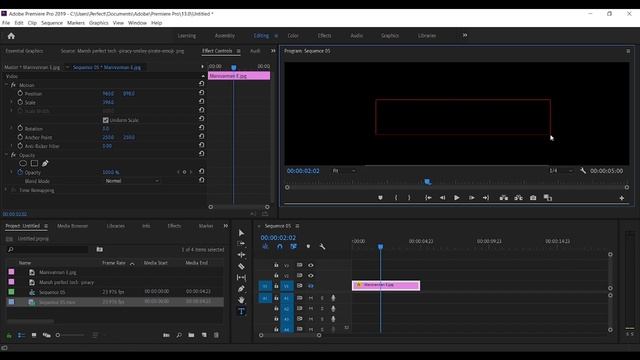Click the Home icon
The image size is (640, 360).
(11, 36)
